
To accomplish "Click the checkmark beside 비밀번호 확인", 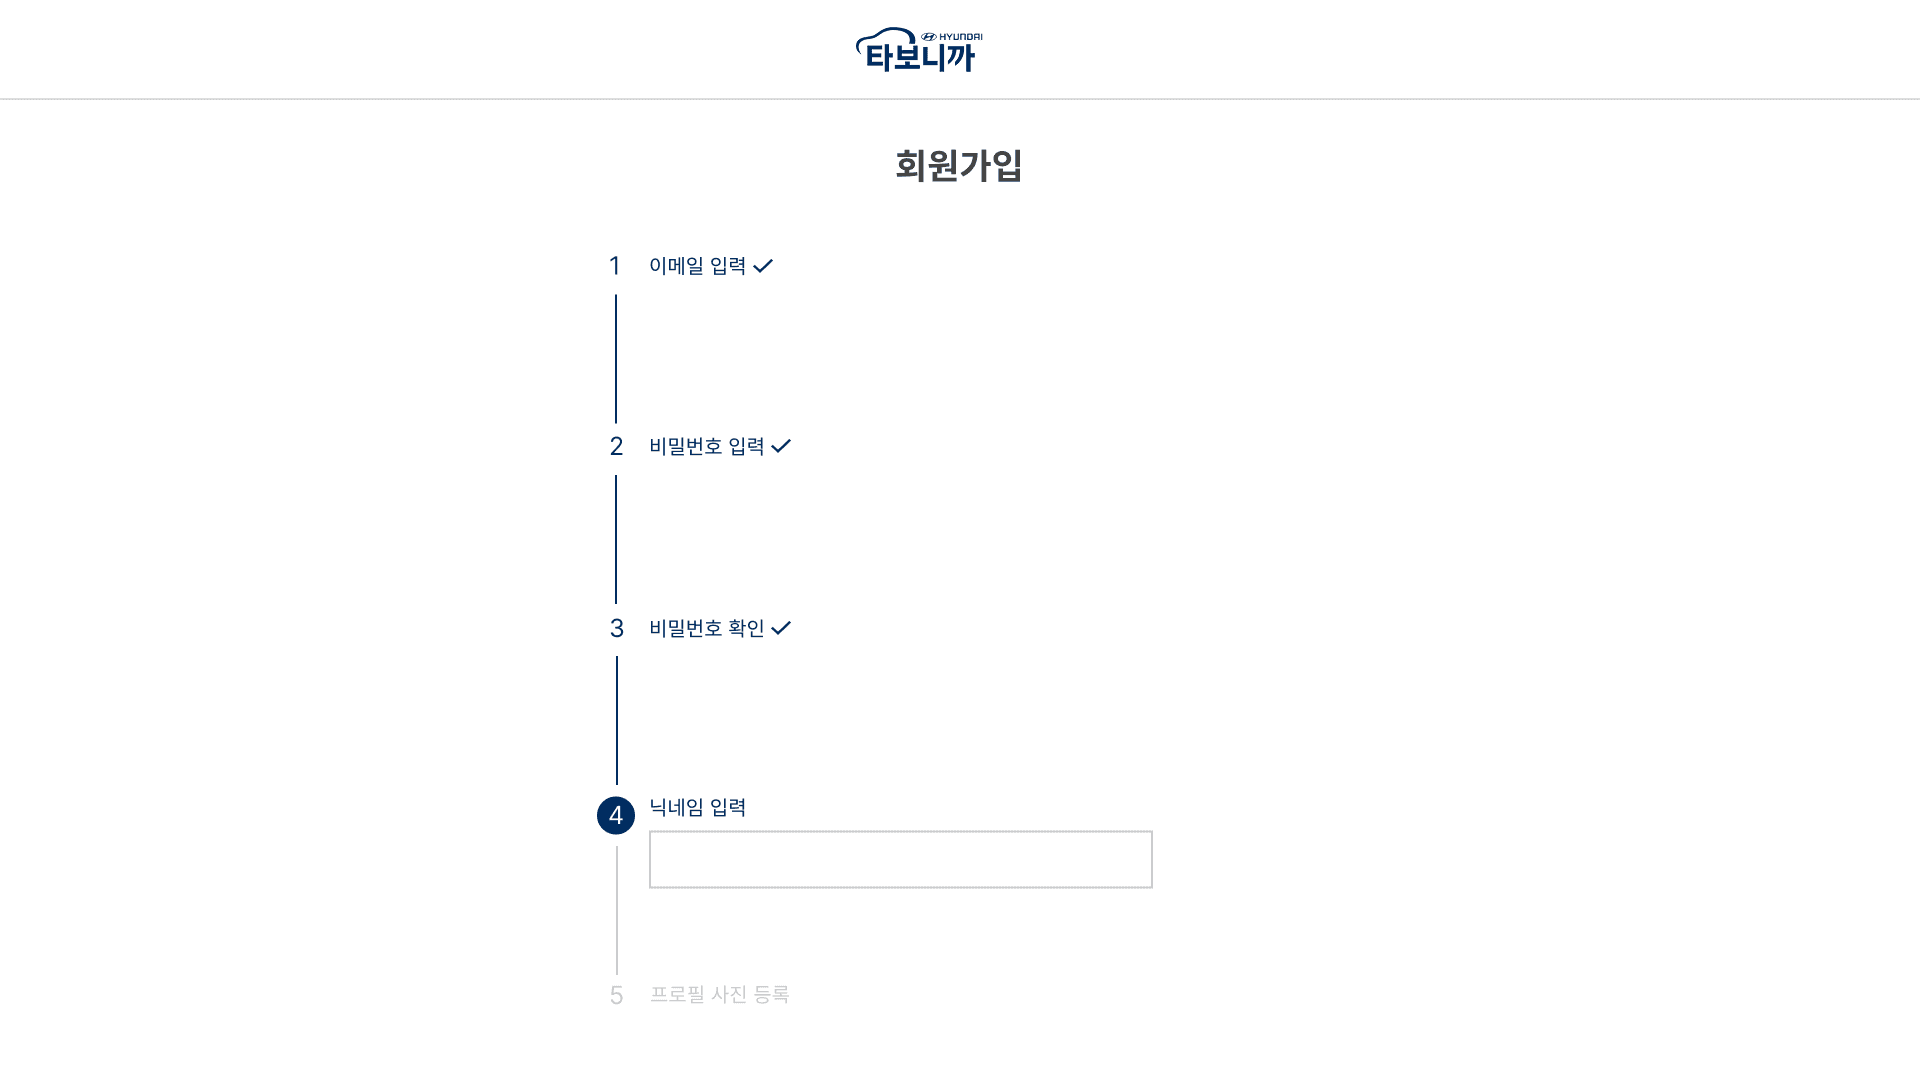I will coord(782,629).
